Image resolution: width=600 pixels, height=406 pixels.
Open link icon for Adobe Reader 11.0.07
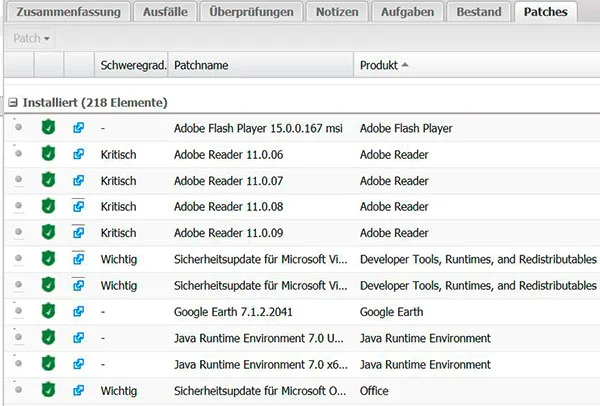78,180
